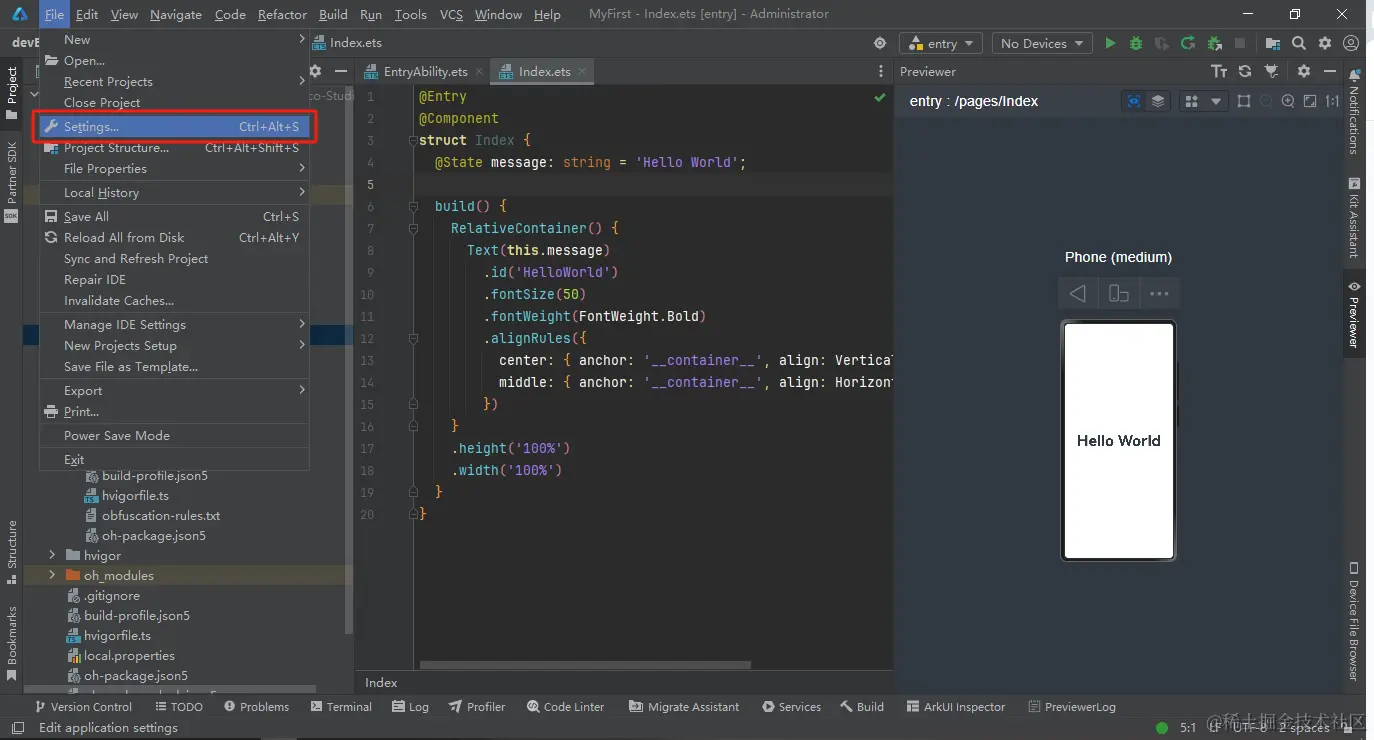
Task: Open Project Structure from the top toolbar icon
Action: point(1273,43)
